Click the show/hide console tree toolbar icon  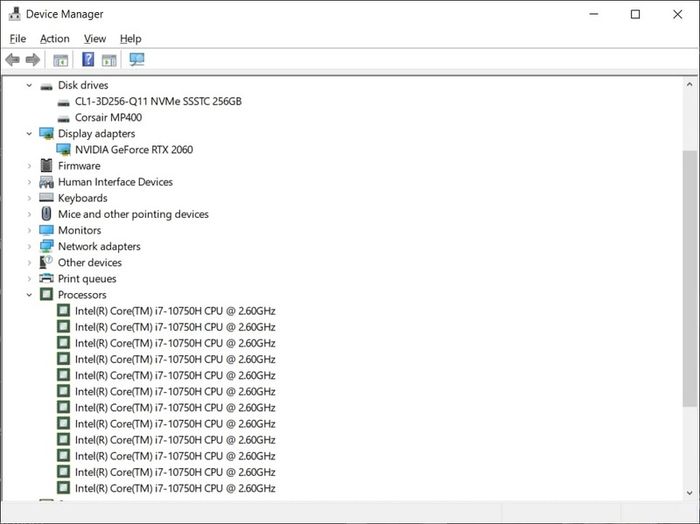pos(60,60)
